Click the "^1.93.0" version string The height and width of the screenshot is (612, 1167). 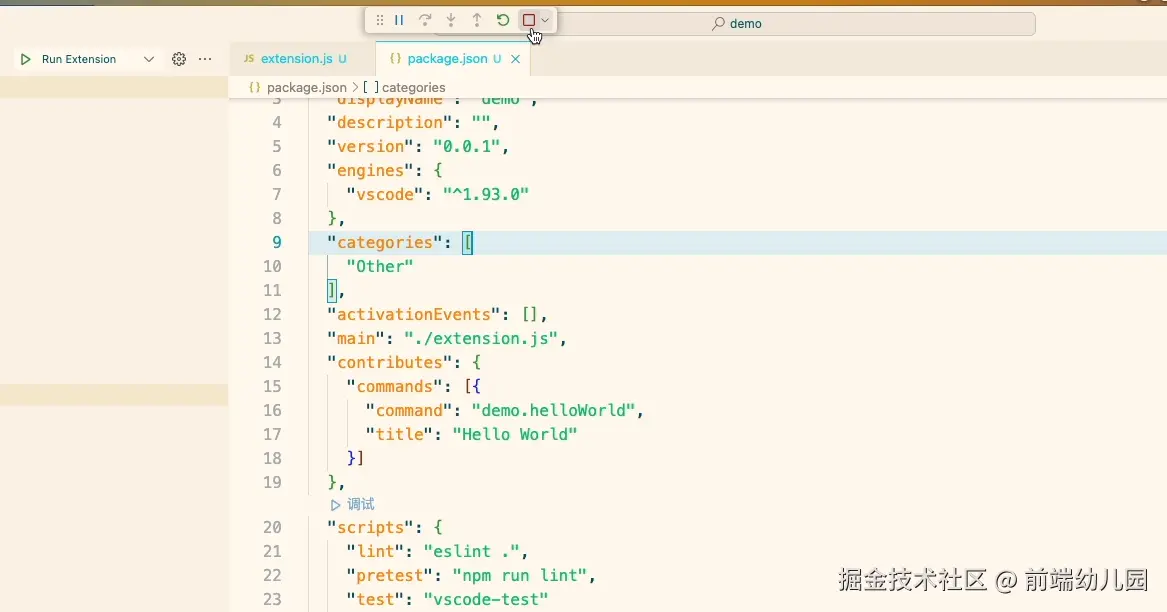pos(486,194)
